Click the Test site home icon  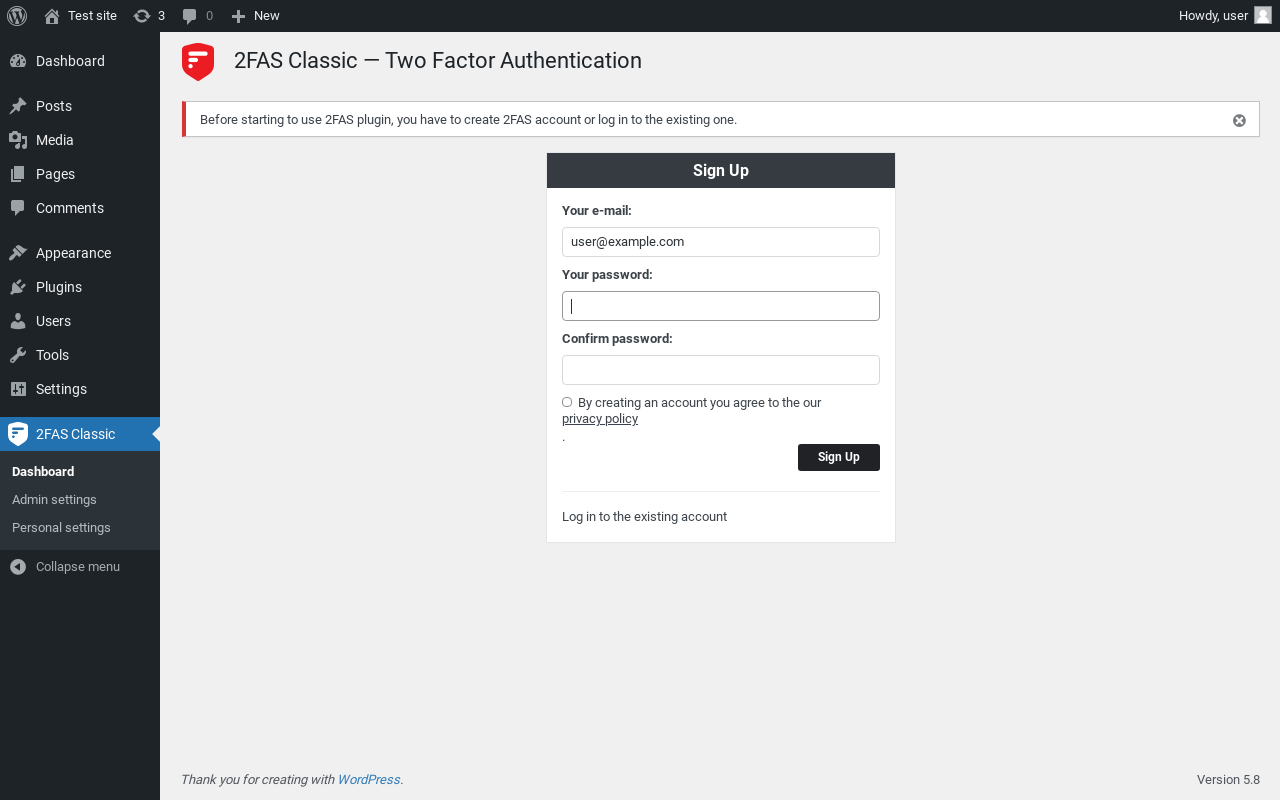pos(52,16)
